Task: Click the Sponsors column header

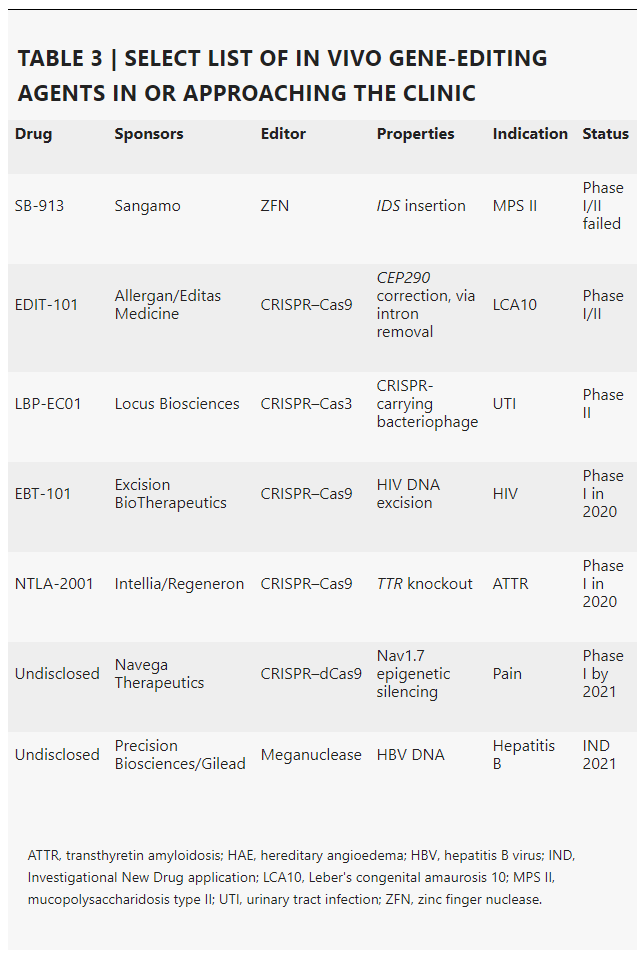Action: 149,134
